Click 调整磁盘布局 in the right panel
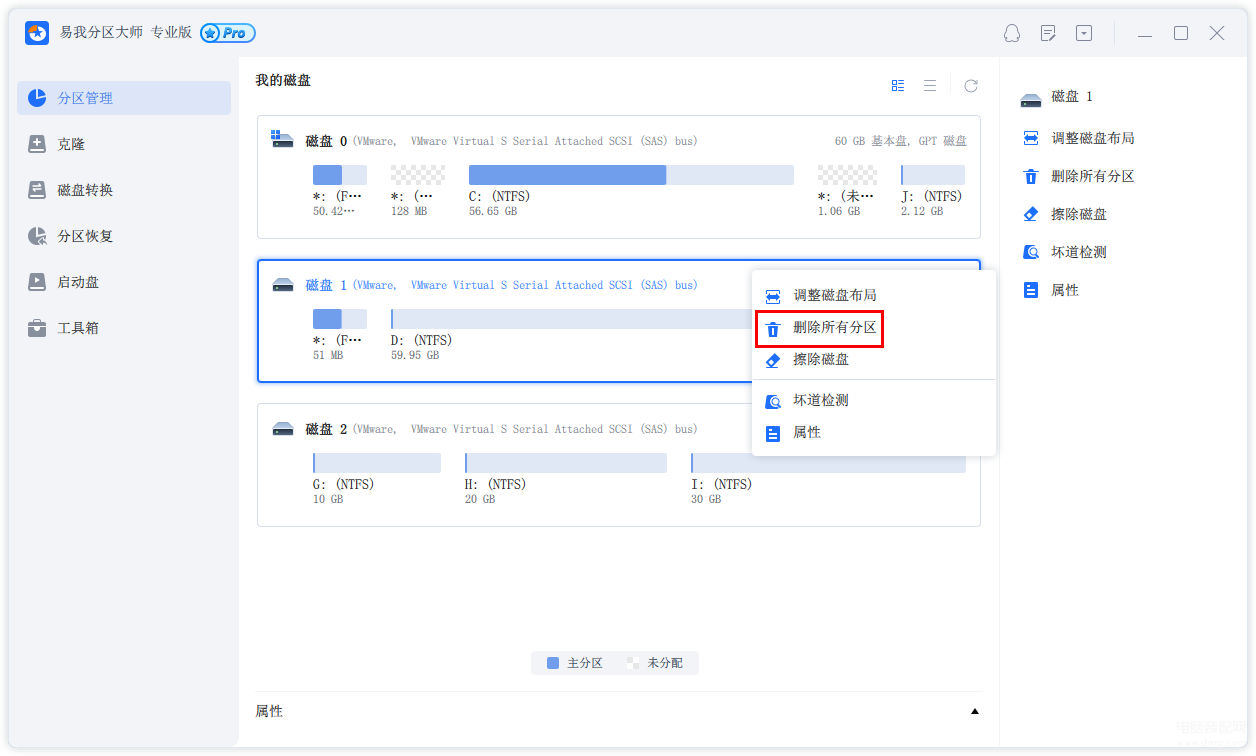 [1093, 138]
